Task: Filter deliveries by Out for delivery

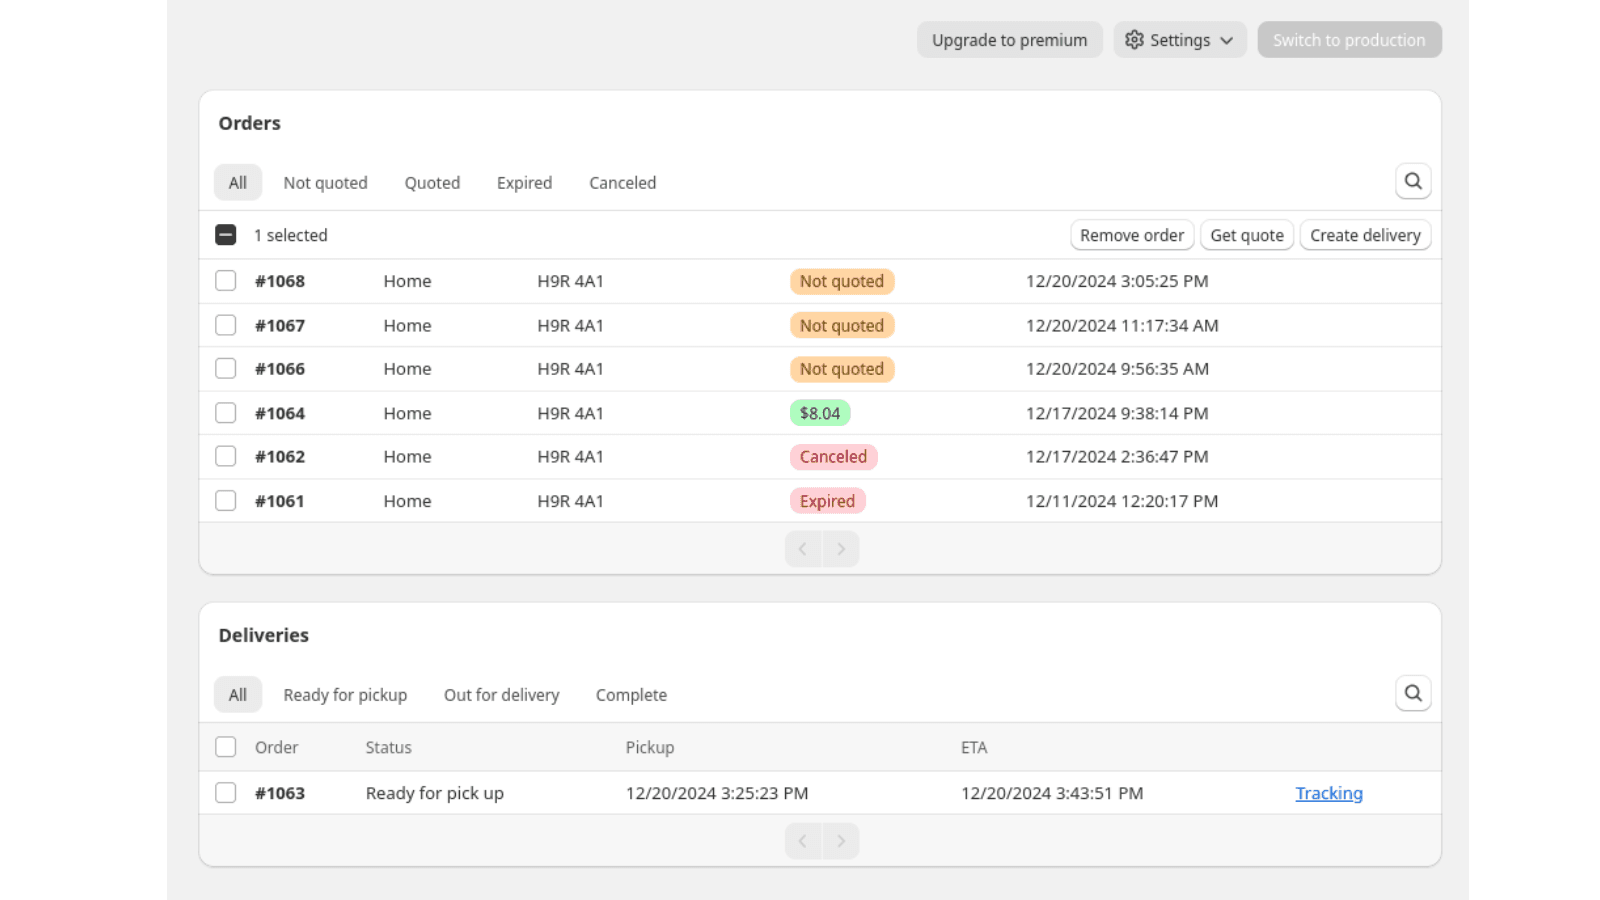Action: [x=501, y=695]
